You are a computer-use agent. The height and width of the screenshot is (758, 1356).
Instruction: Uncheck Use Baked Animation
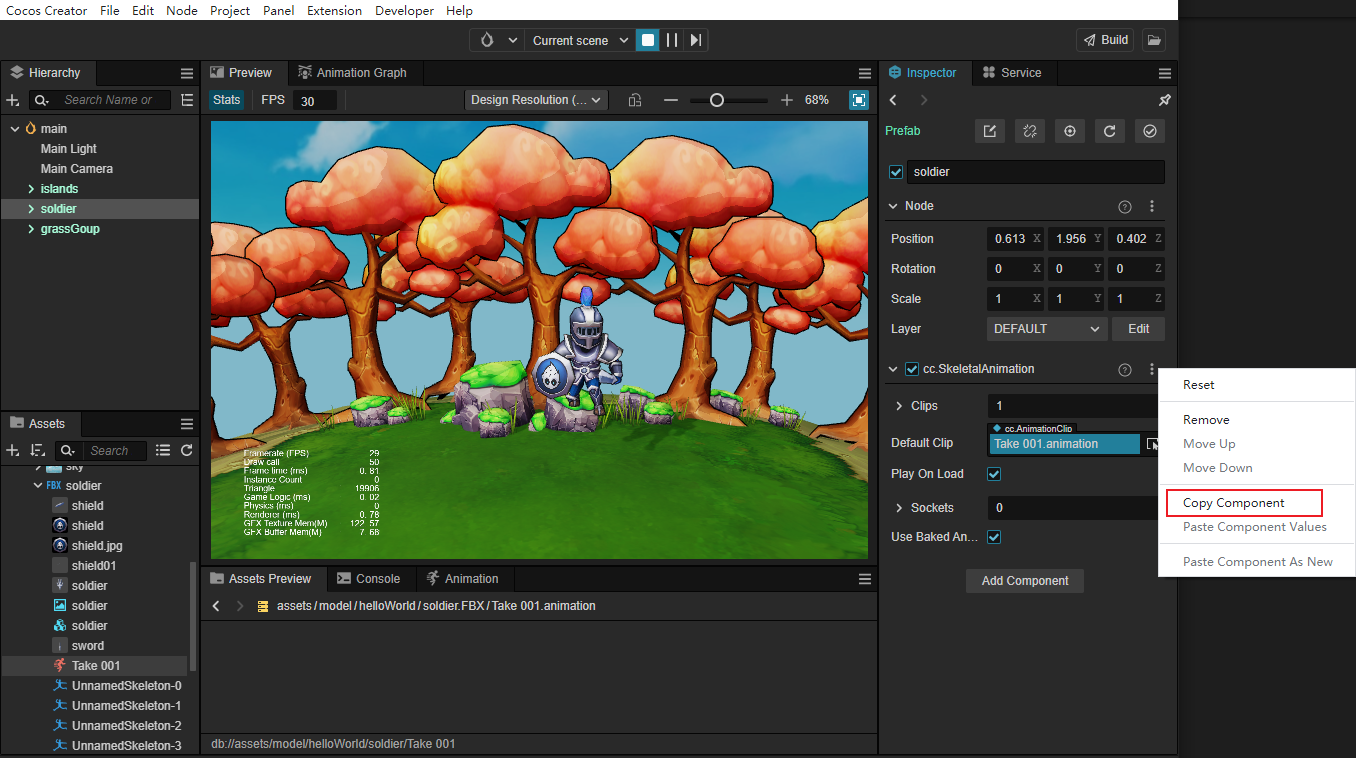click(994, 537)
